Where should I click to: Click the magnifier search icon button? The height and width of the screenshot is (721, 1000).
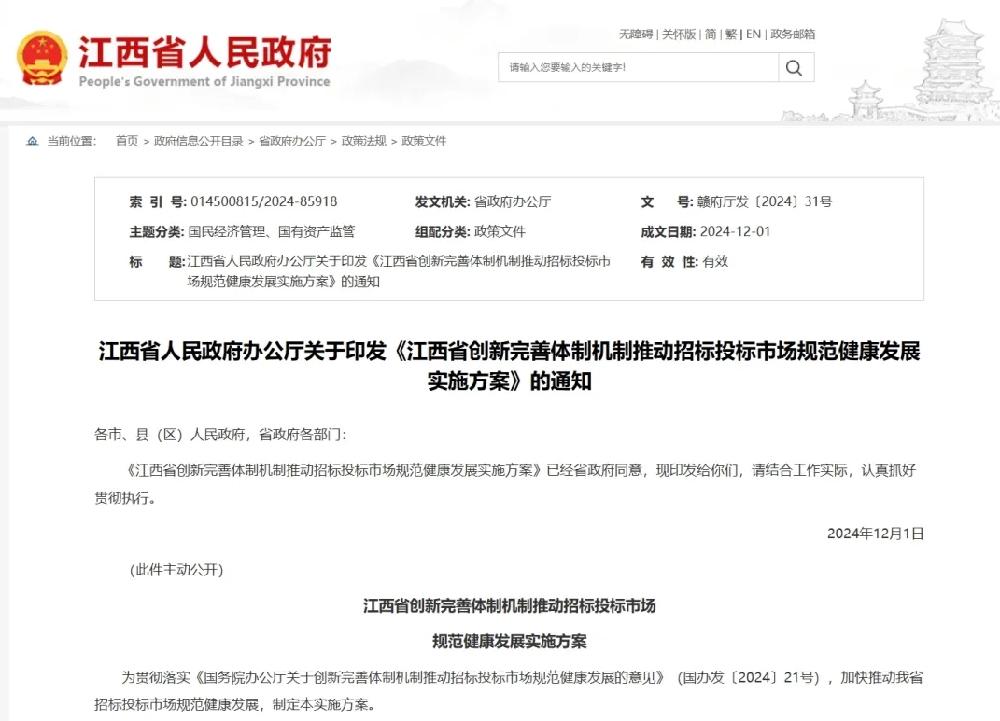pyautogui.click(x=795, y=68)
